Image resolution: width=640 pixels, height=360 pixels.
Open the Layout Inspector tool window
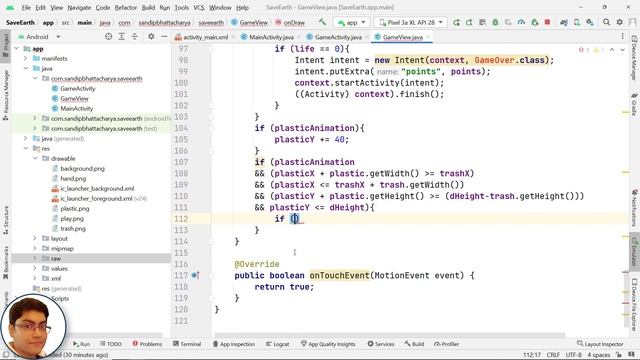point(600,344)
